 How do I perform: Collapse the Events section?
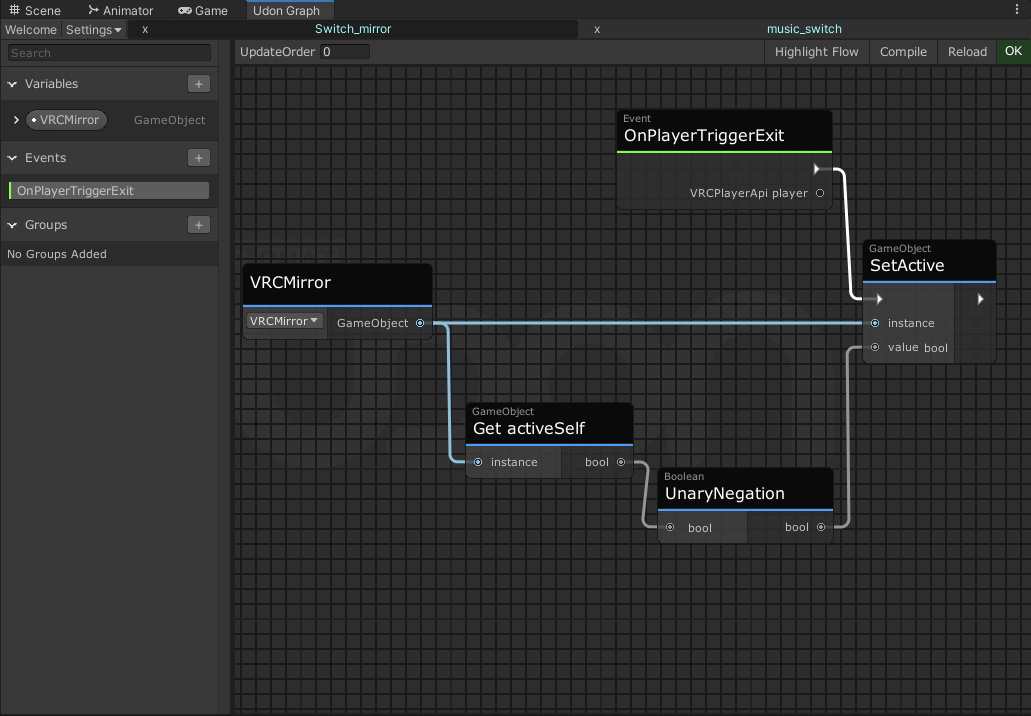13,158
